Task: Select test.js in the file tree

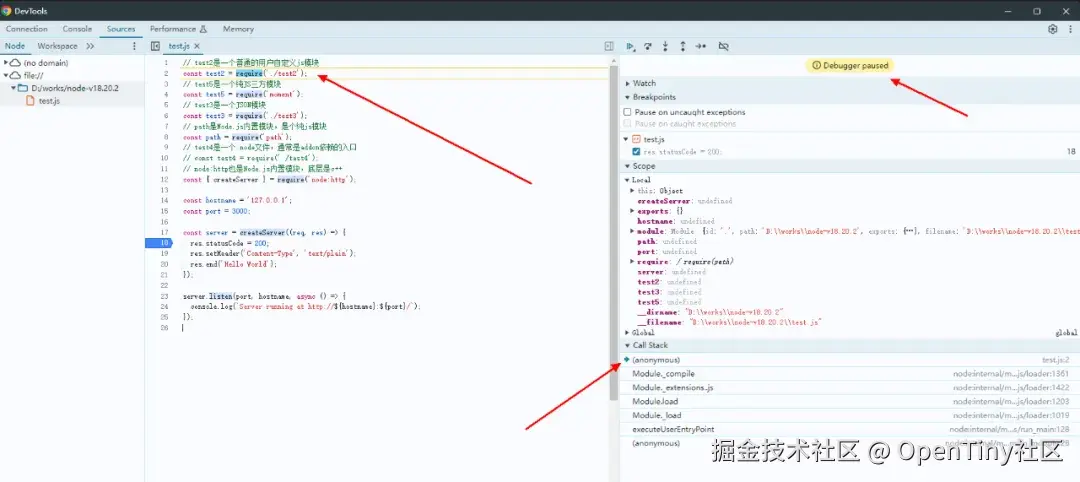Action: (50, 101)
